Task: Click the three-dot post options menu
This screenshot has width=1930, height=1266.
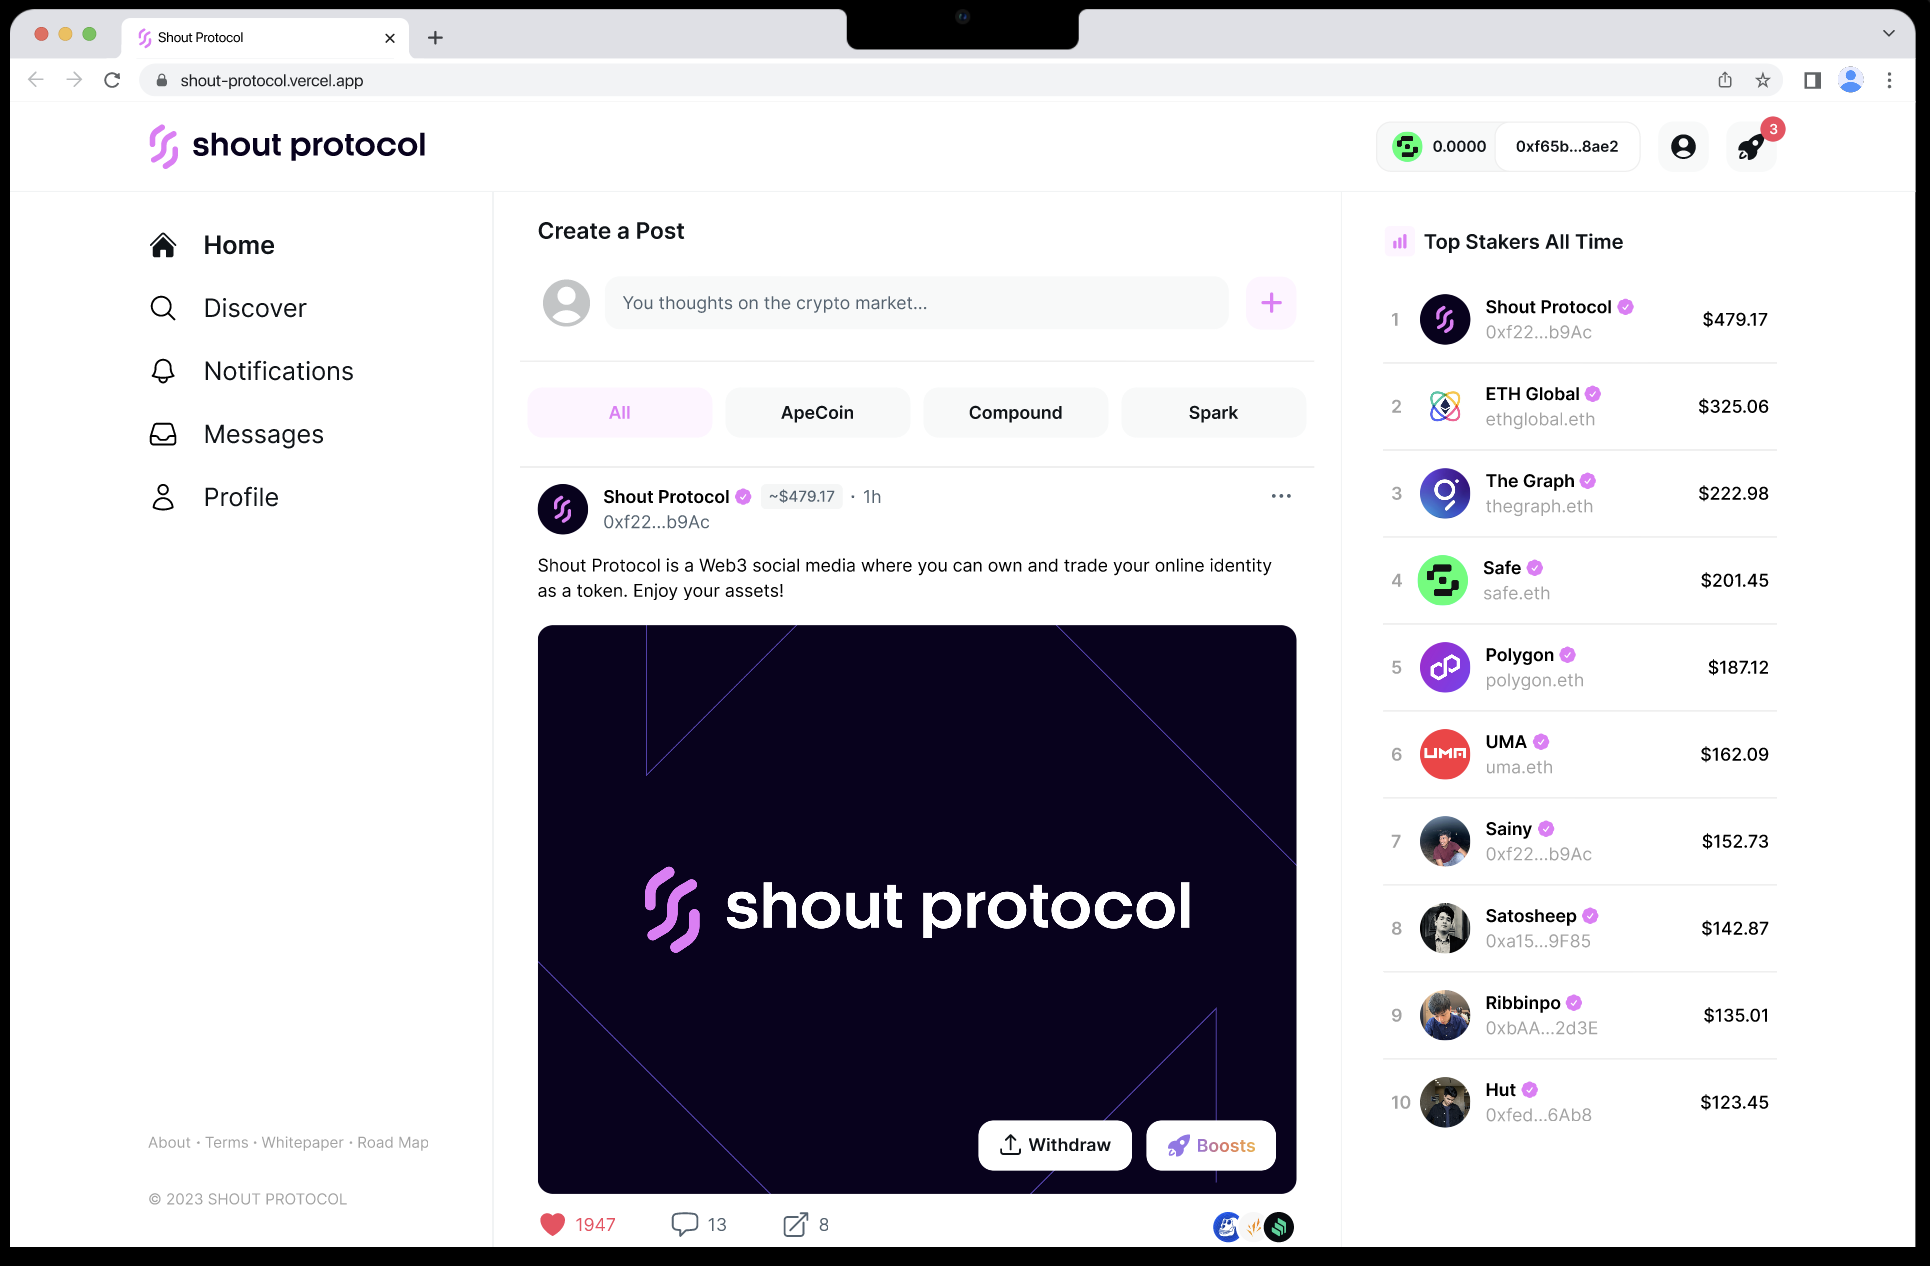Action: click(1280, 496)
